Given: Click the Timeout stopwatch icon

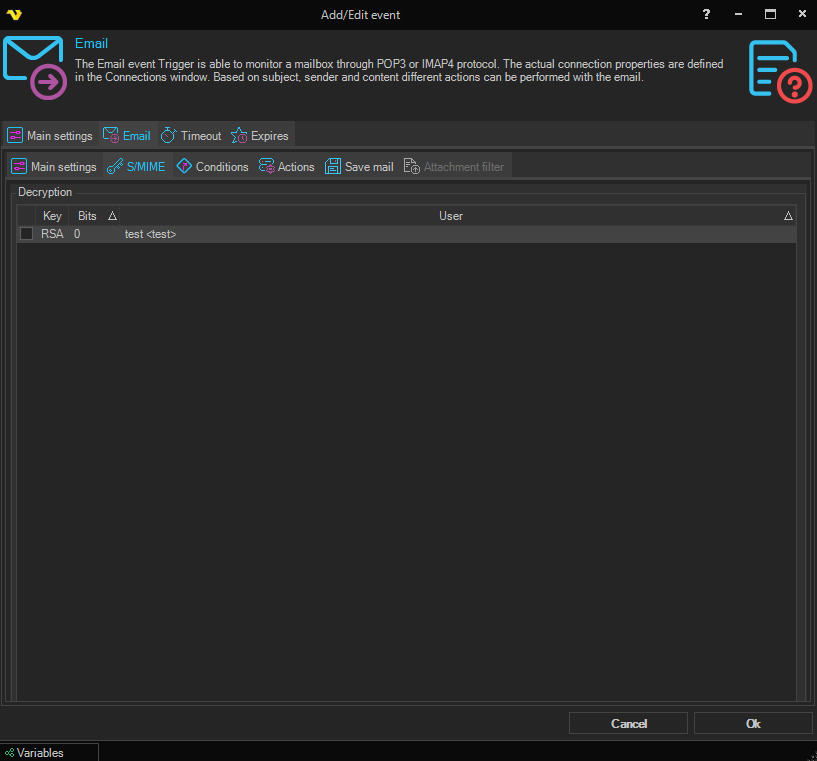Looking at the screenshot, I should click(x=169, y=136).
